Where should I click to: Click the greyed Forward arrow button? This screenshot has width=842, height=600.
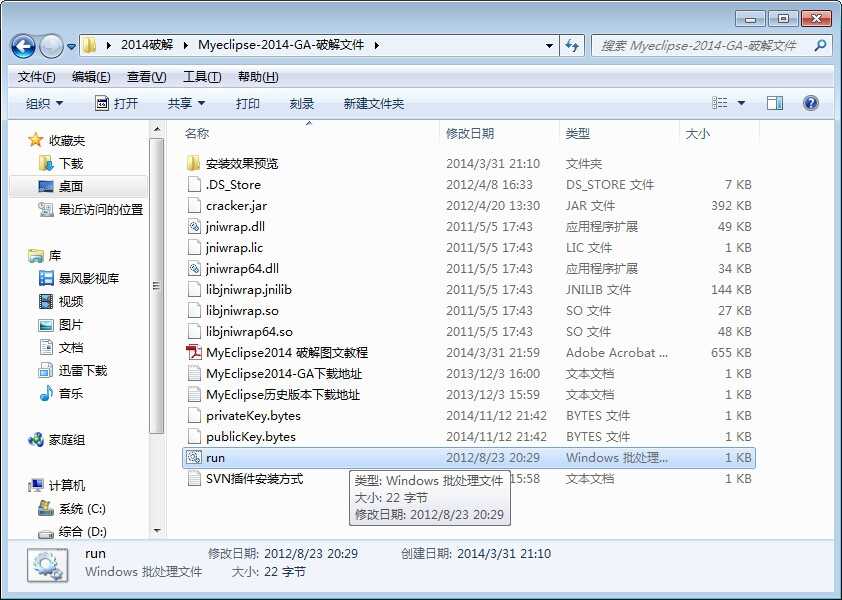pyautogui.click(x=52, y=47)
